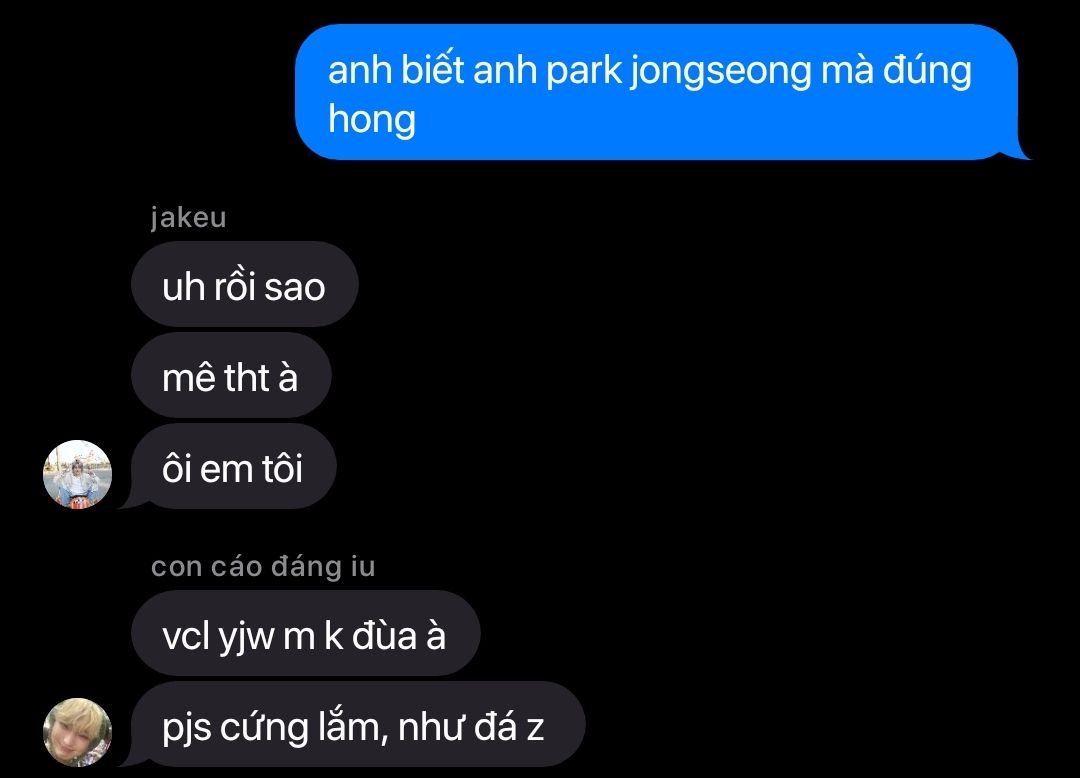Click the sender name "con cáo đáng iu"
This screenshot has height=778, width=1080.
[x=263, y=567]
